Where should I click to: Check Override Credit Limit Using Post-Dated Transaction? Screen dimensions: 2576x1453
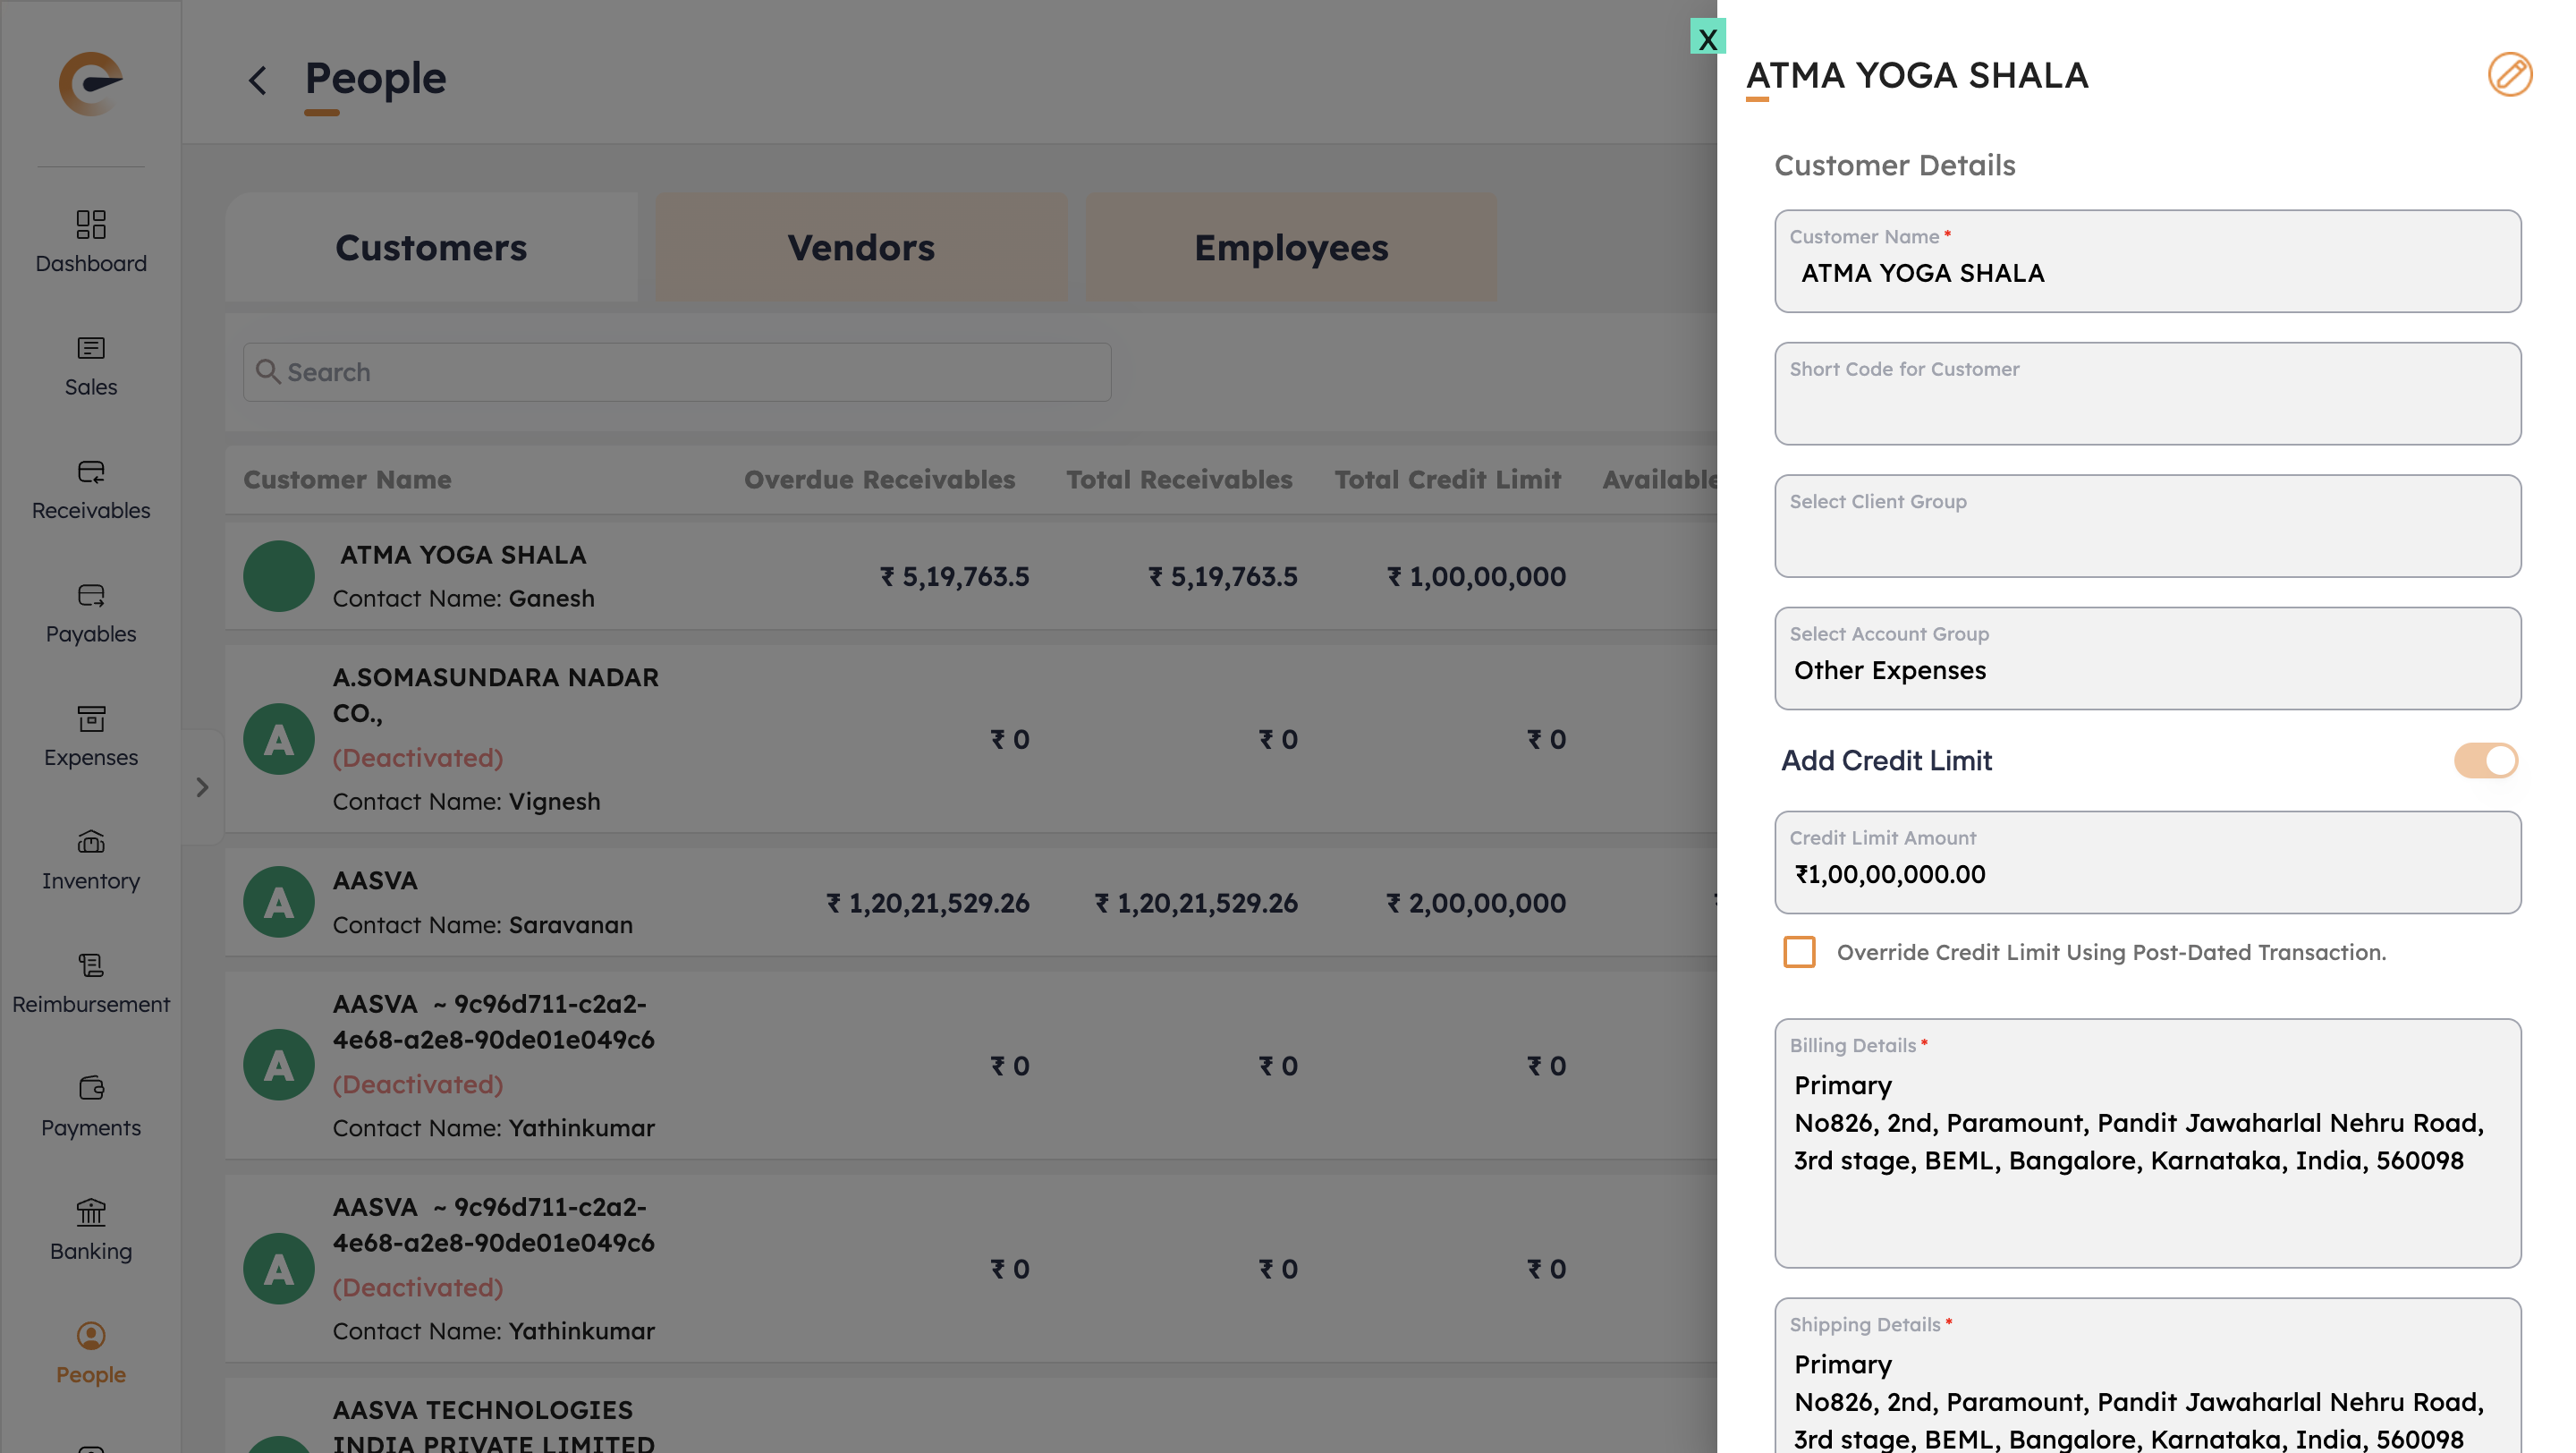click(x=1799, y=951)
